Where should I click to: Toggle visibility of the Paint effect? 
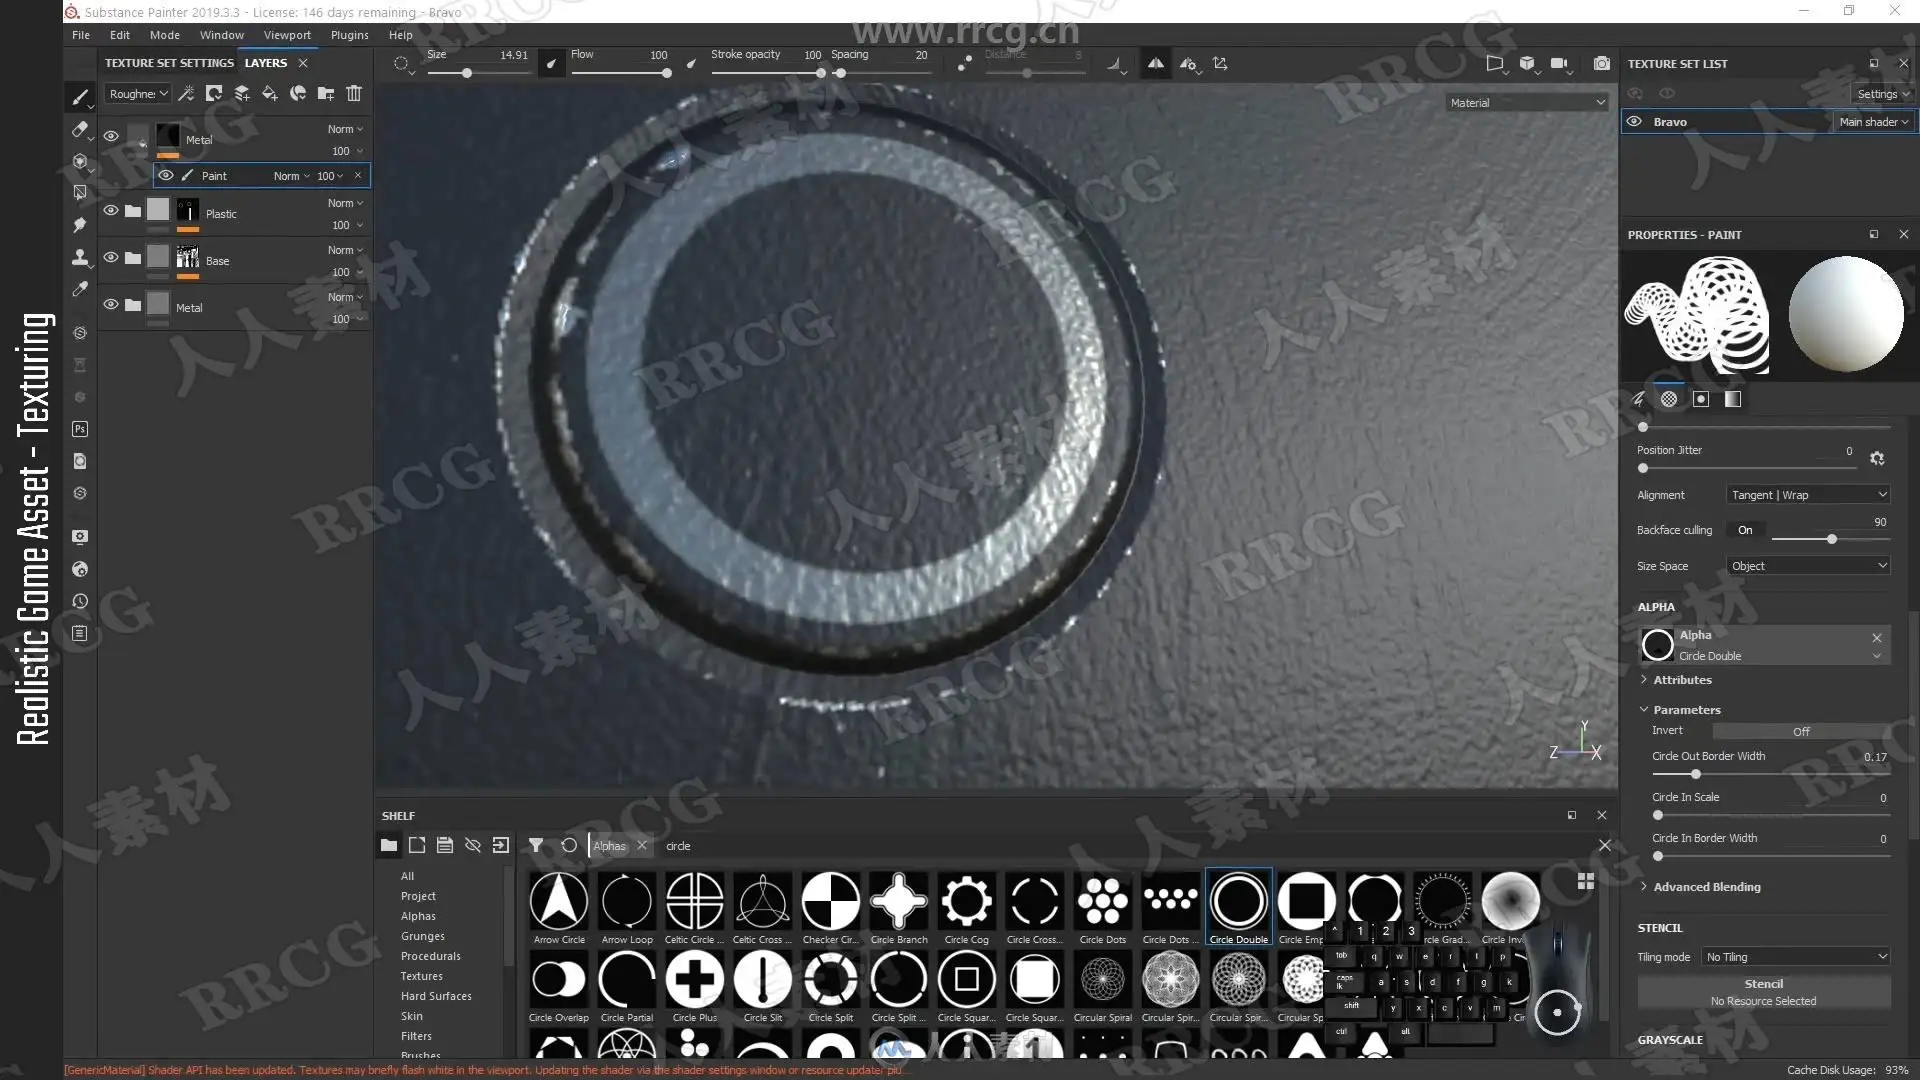tap(166, 175)
